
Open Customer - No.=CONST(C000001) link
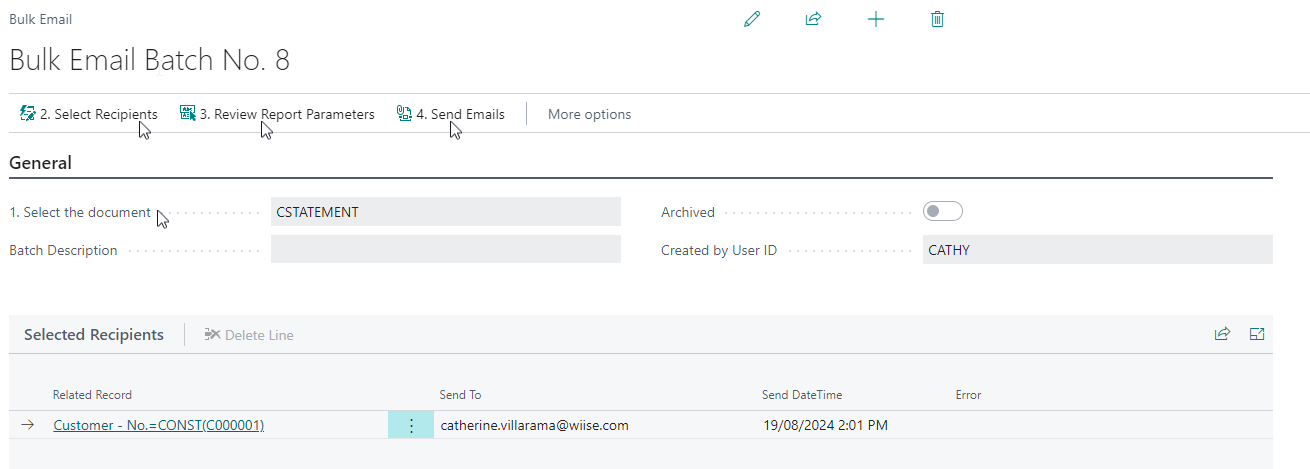[158, 425]
